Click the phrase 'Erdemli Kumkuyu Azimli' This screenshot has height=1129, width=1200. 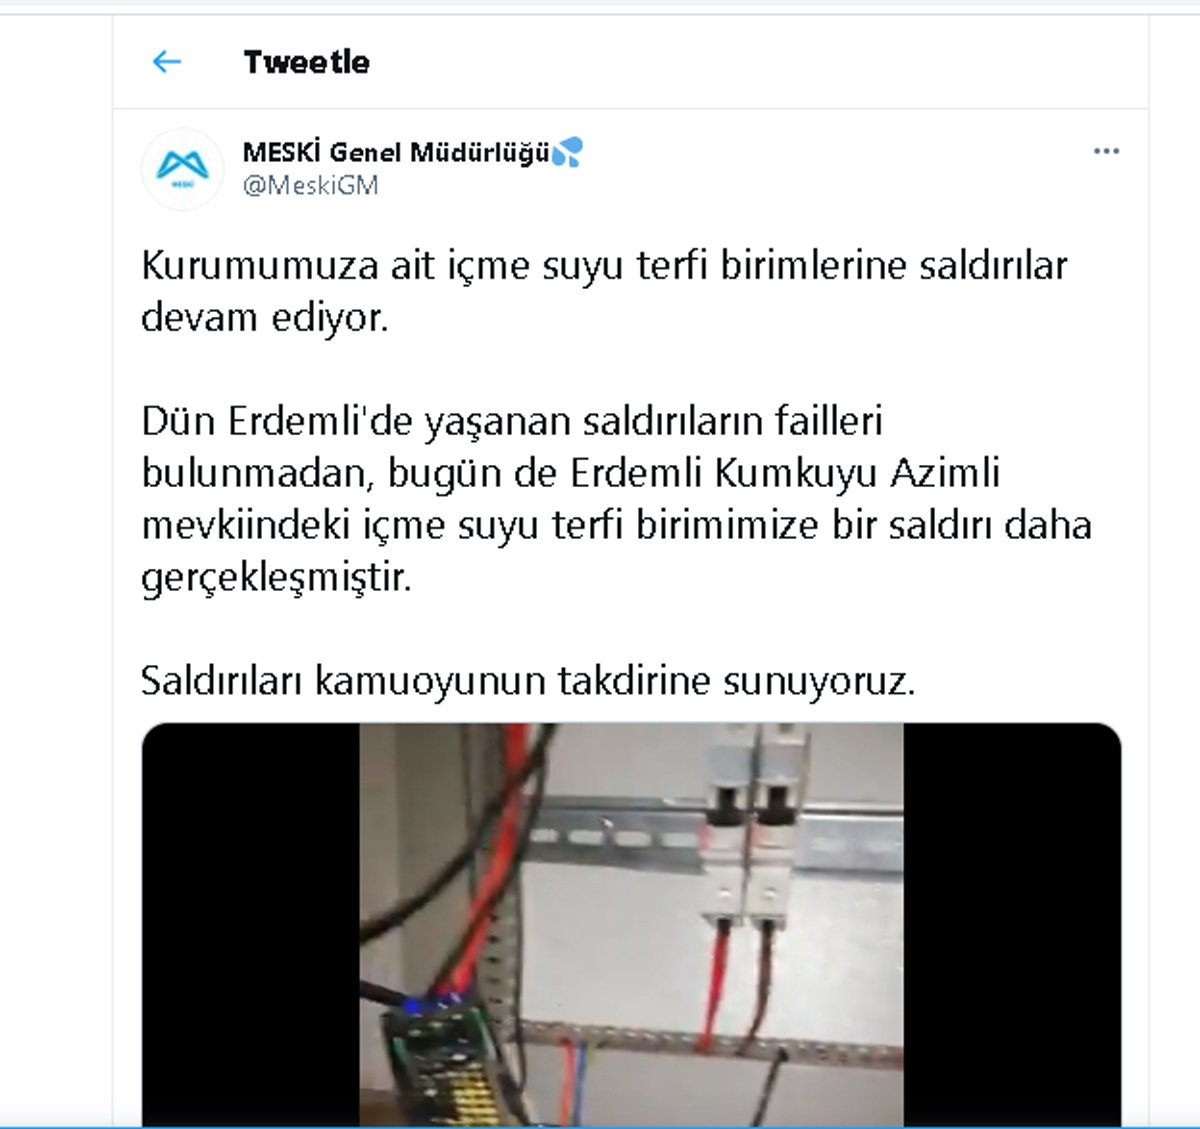tap(785, 472)
